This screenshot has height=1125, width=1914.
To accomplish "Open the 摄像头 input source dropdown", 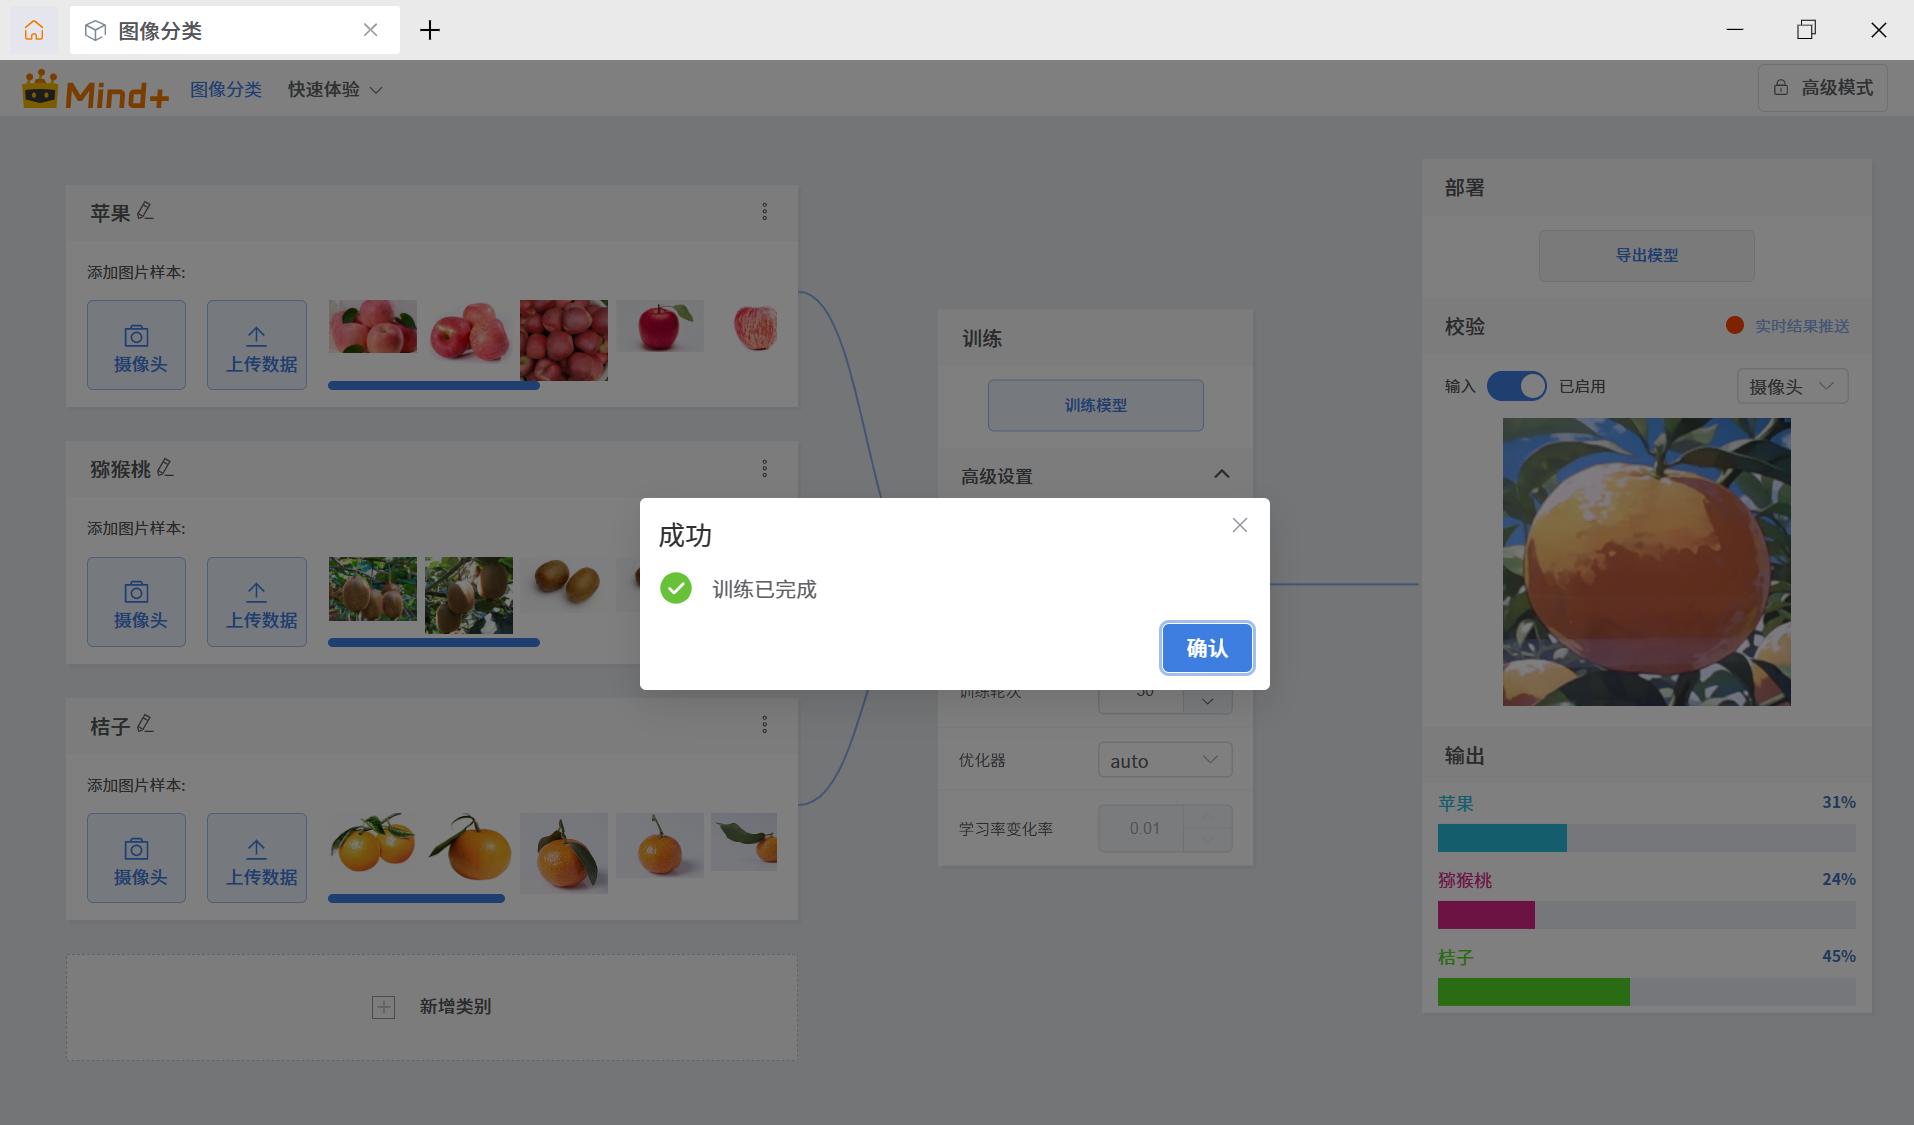I will (x=1791, y=386).
